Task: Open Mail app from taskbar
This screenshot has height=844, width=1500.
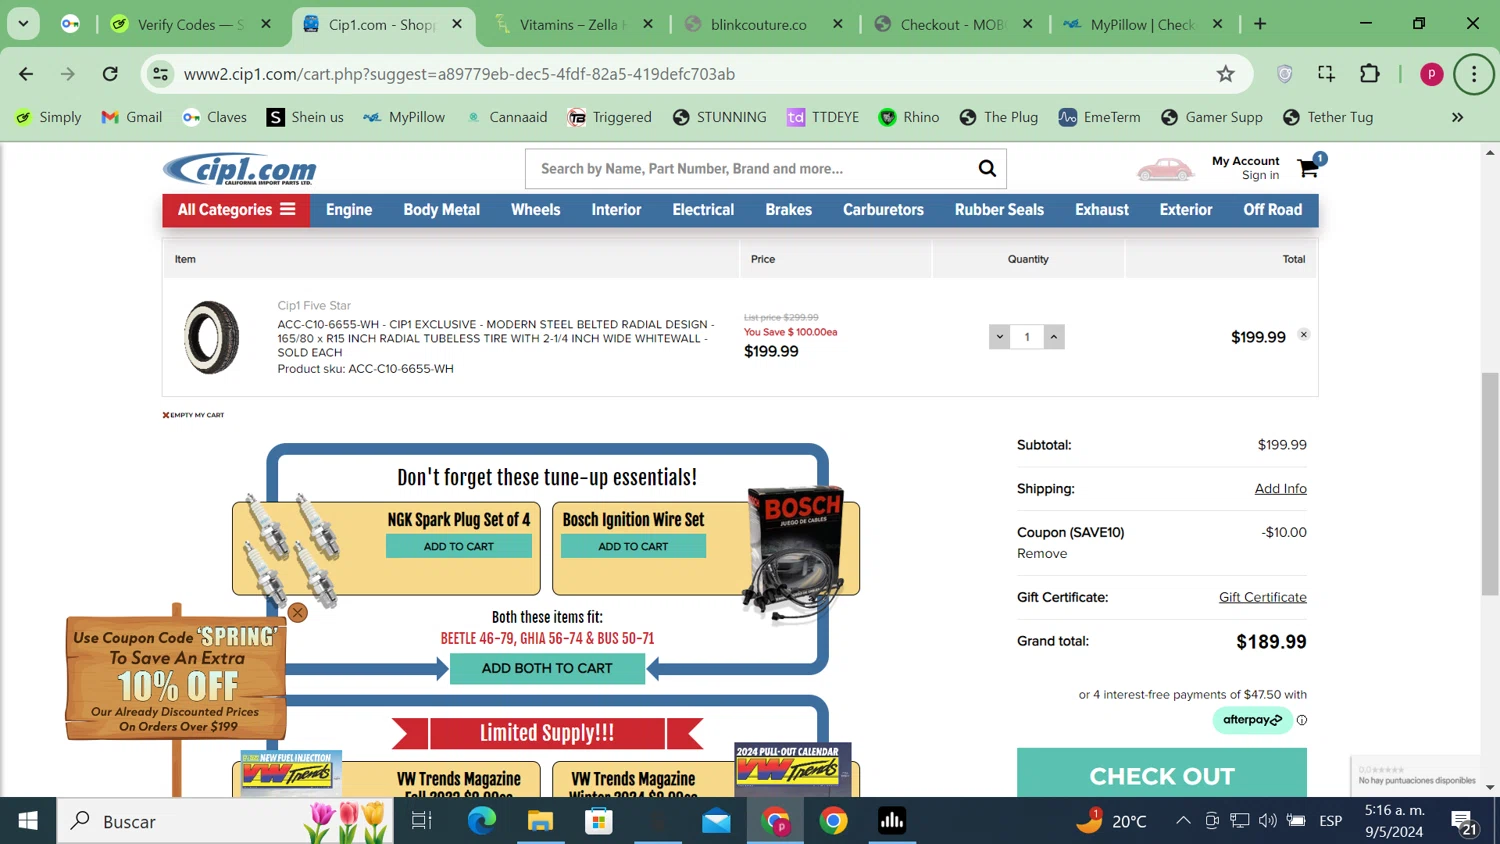Action: [x=716, y=821]
